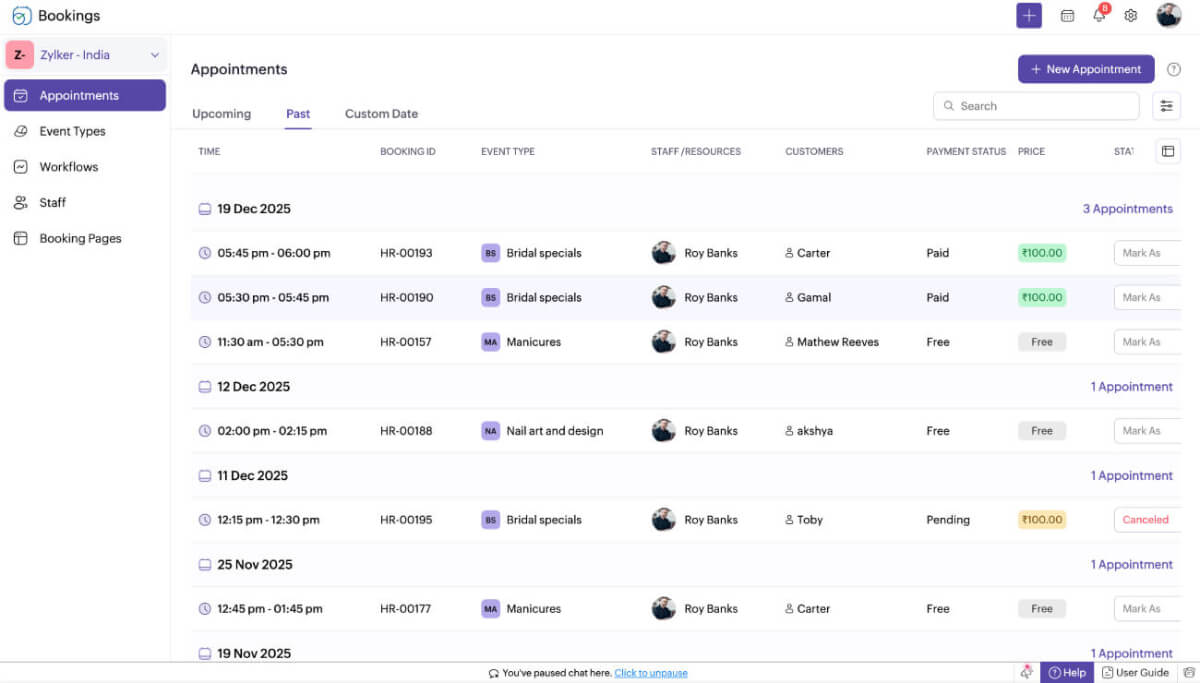The height and width of the screenshot is (683, 1200).
Task: Switch to the Upcoming tab
Action: [x=221, y=114]
